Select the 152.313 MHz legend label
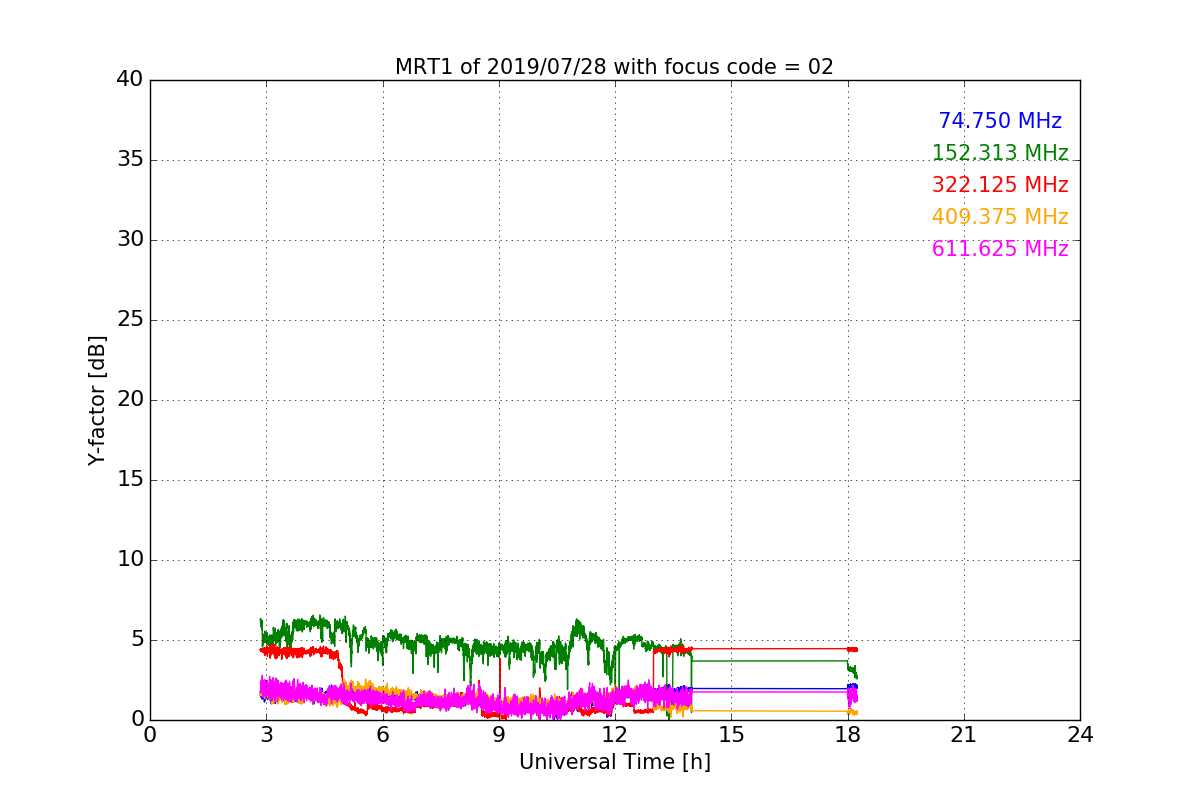Viewport: 1200px width, 800px height. point(1000,153)
